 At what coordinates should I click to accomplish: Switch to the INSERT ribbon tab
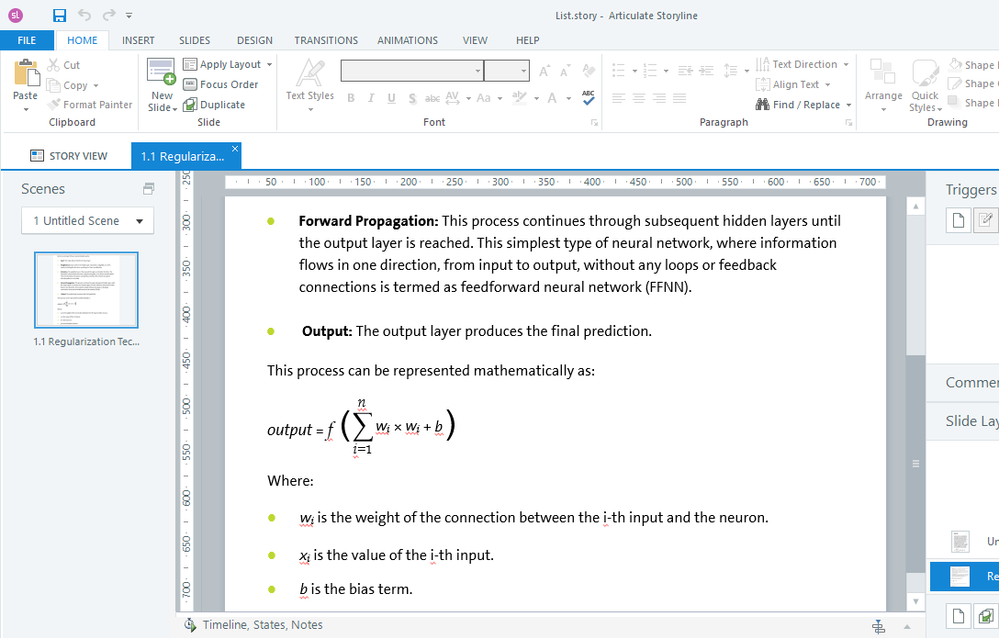138,40
